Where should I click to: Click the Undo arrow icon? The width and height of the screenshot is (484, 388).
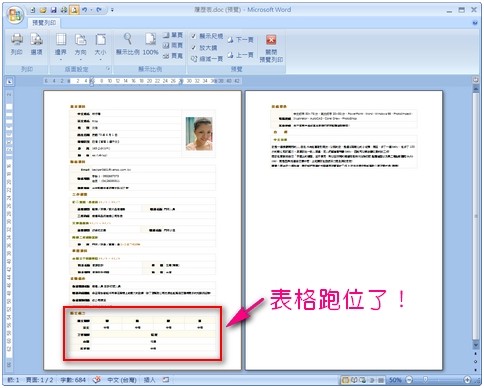tap(84, 10)
